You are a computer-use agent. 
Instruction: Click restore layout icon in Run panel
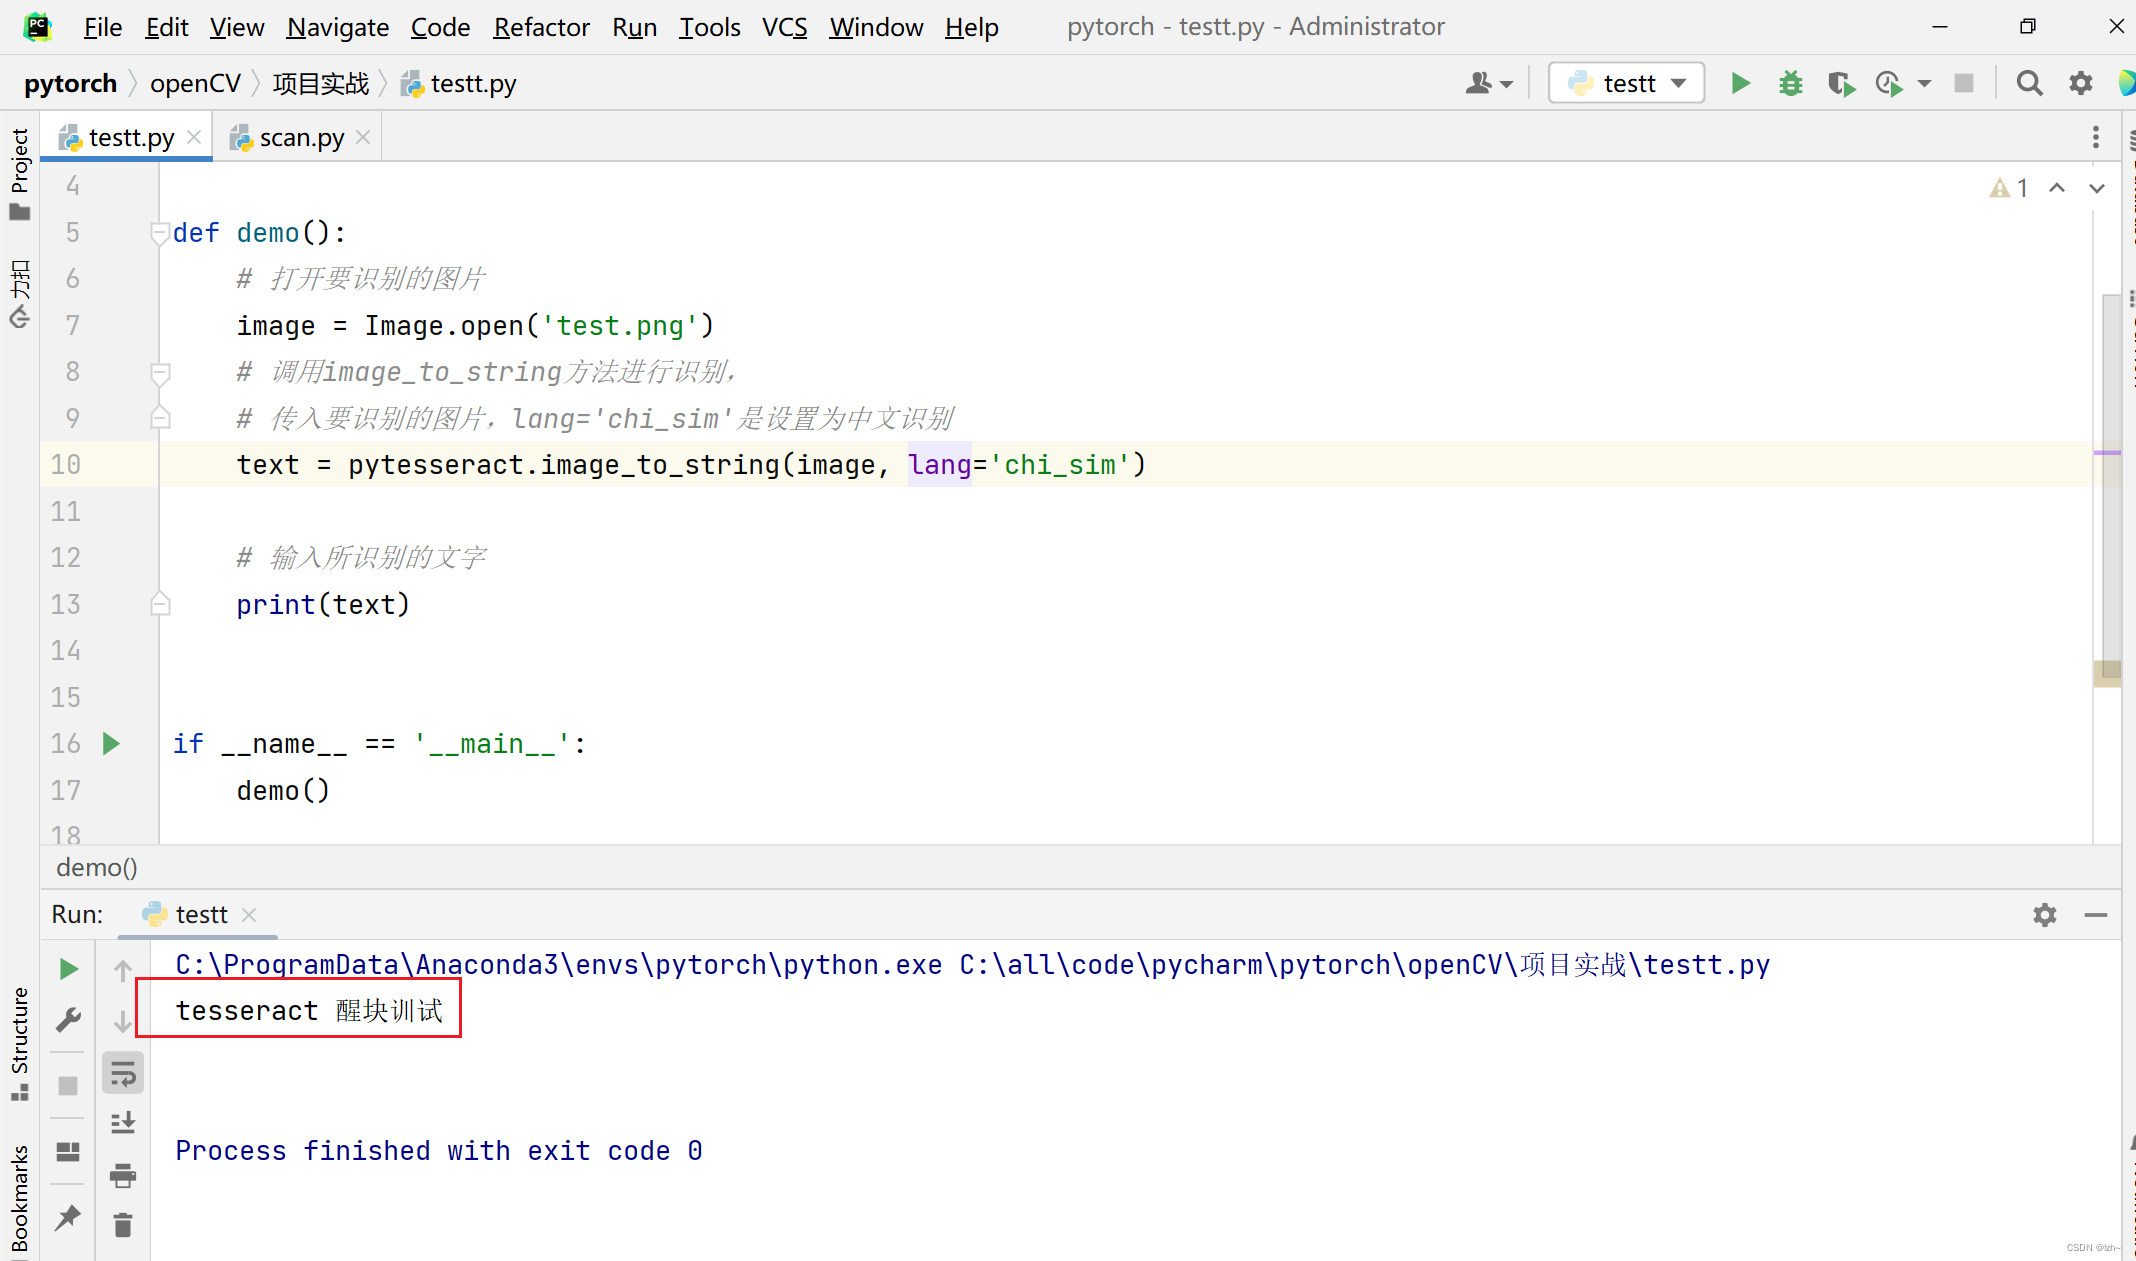click(68, 1152)
